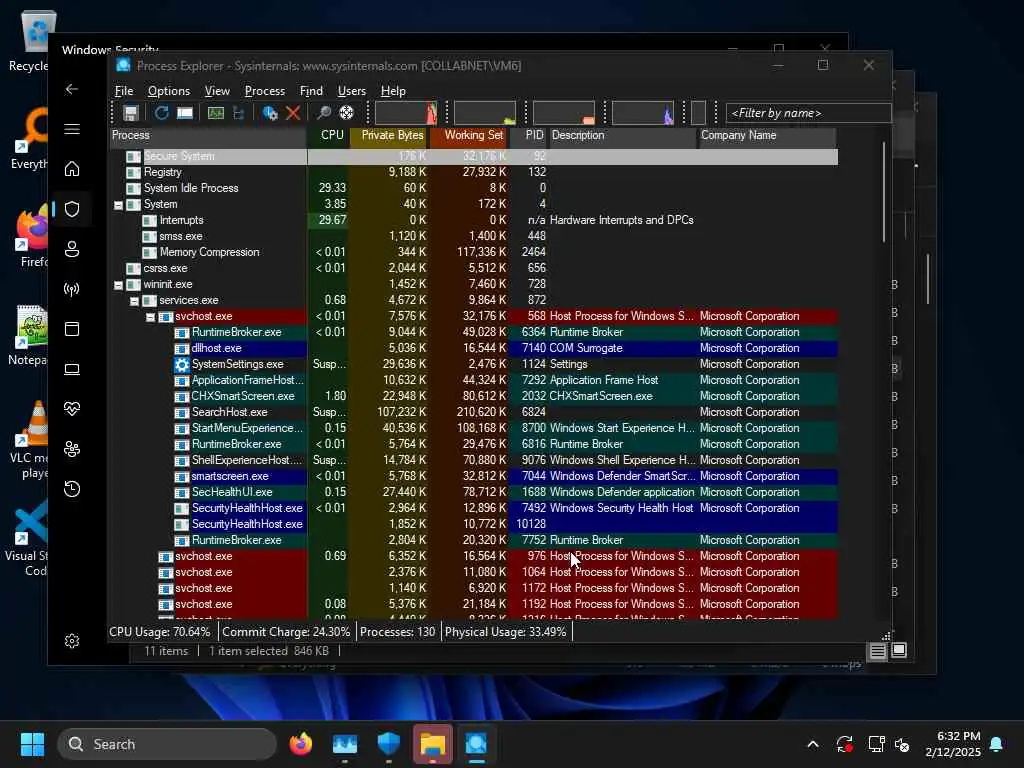Select the dllhost.exe process row

pyautogui.click(x=473, y=348)
